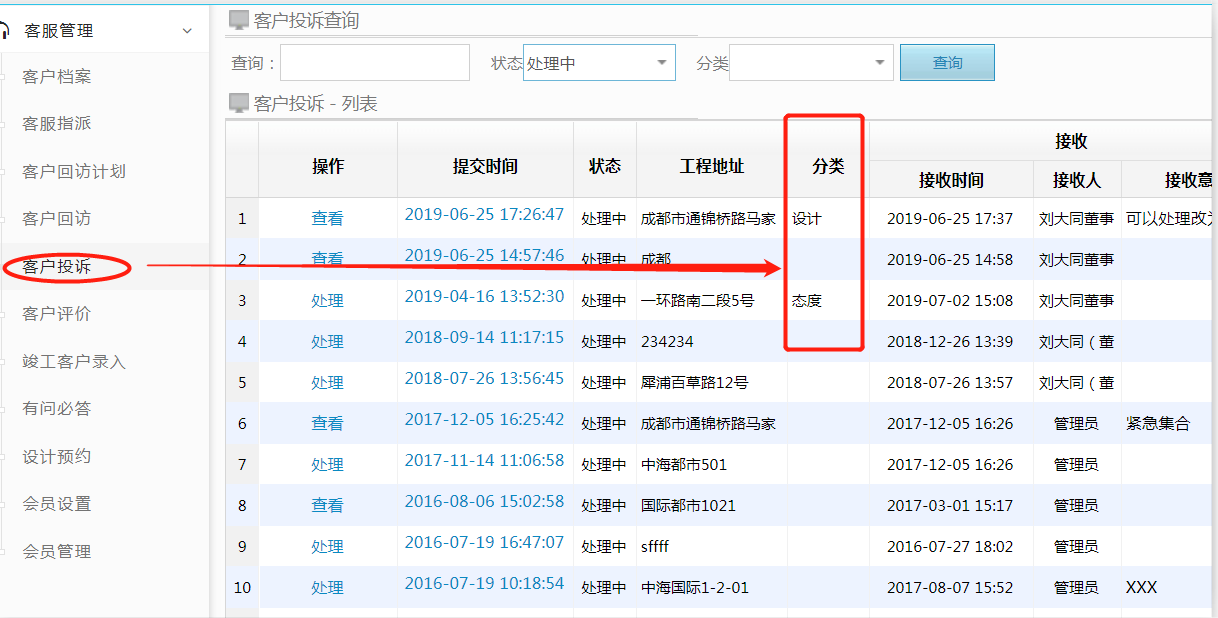
Task: Open 客户档案 in the sidebar
Action: [x=57, y=77]
